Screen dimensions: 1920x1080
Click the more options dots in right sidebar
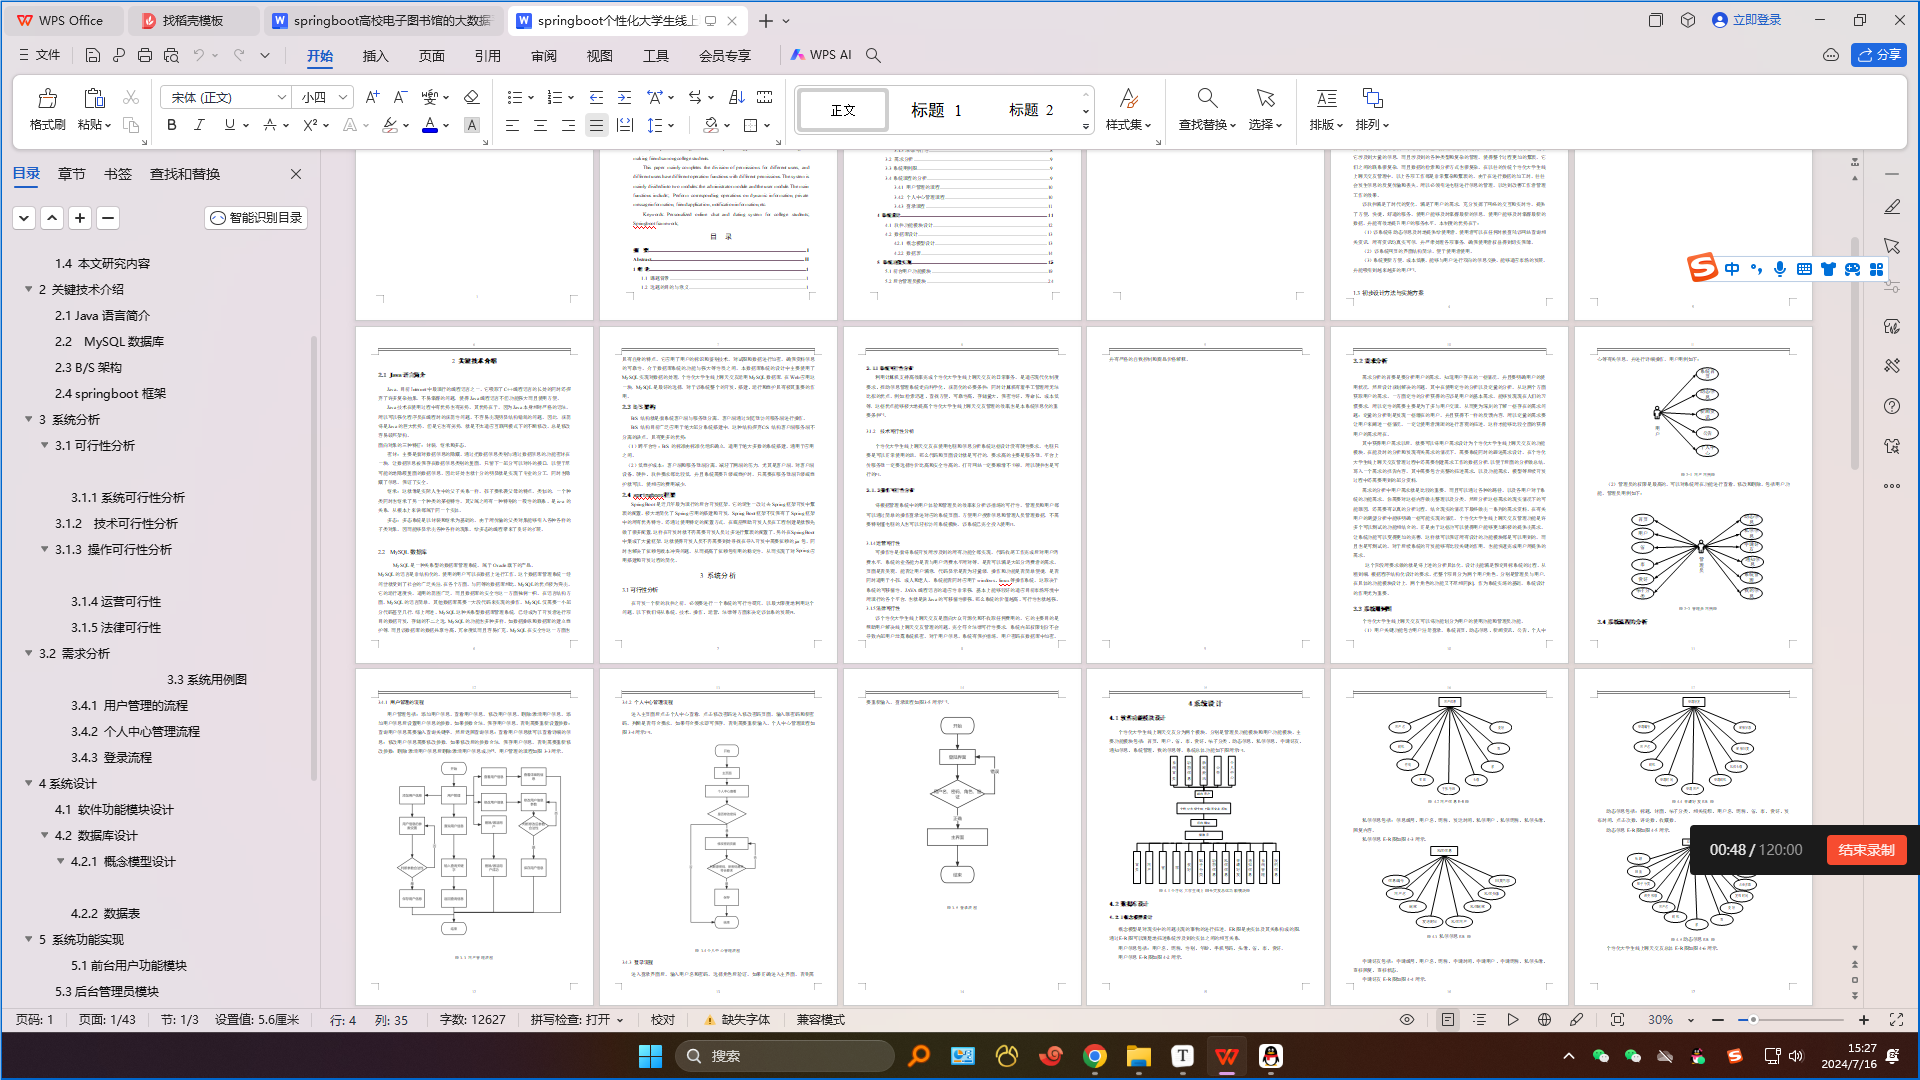click(x=1891, y=486)
